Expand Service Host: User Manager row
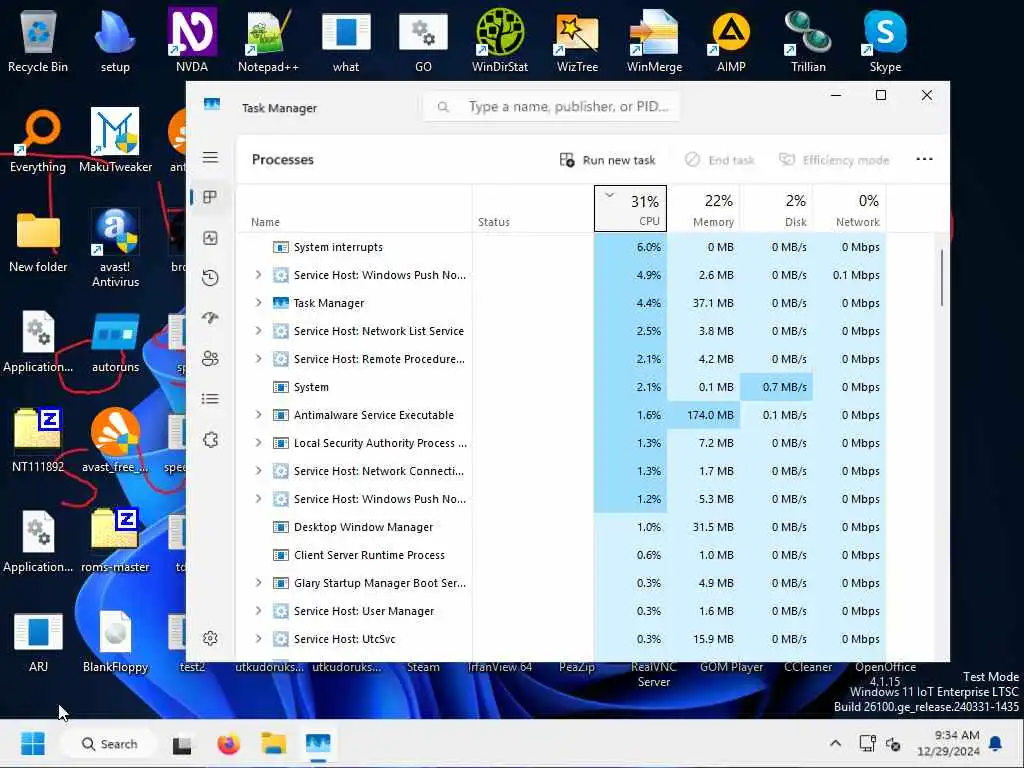 point(258,611)
